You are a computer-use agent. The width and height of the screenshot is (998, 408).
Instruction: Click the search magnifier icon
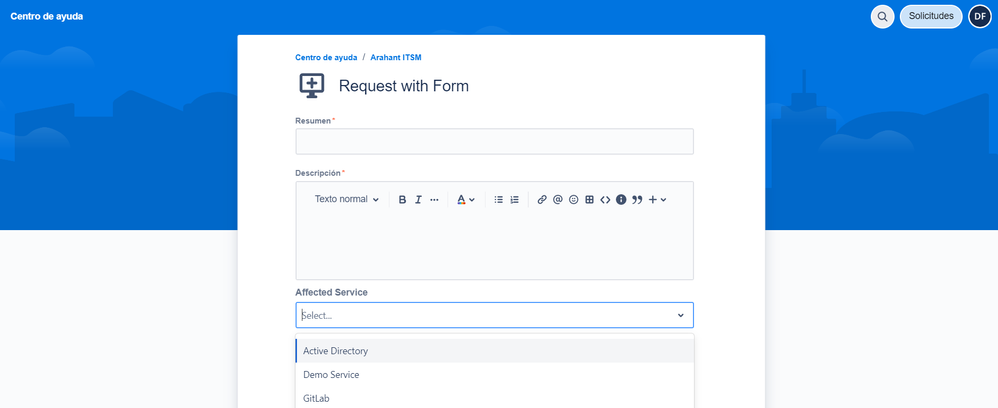tap(882, 17)
